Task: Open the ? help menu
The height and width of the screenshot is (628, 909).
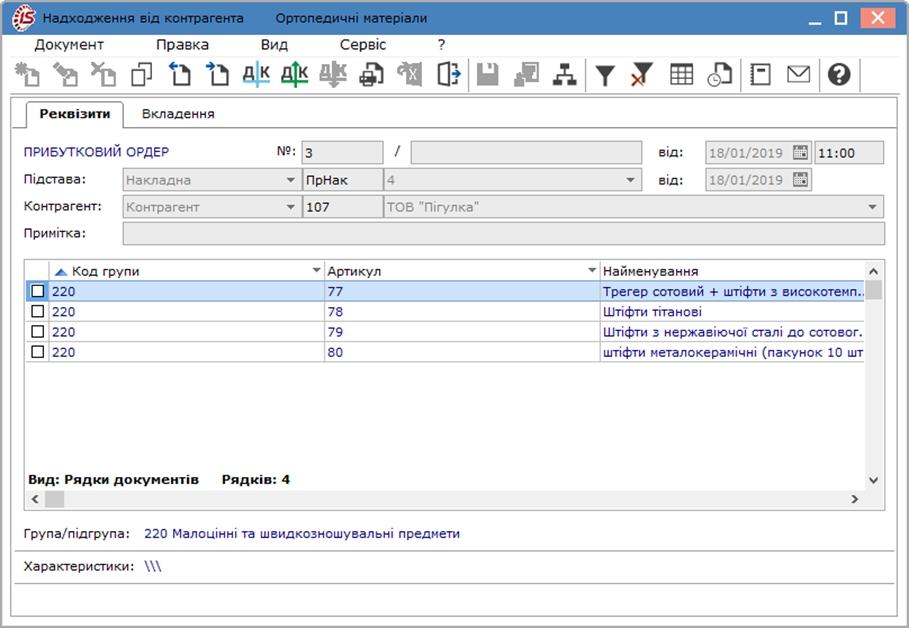Action: tap(441, 45)
